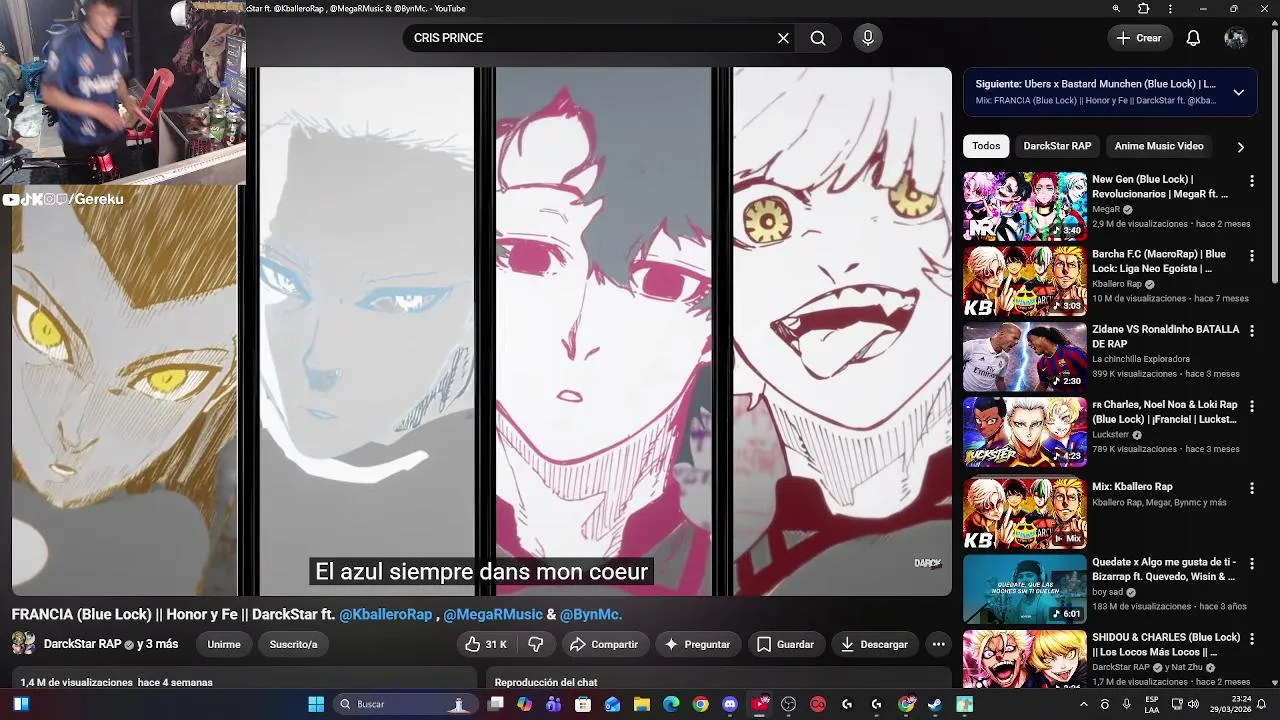1280x720 pixels.
Task: Clear the search box with the X icon
Action: (783, 38)
